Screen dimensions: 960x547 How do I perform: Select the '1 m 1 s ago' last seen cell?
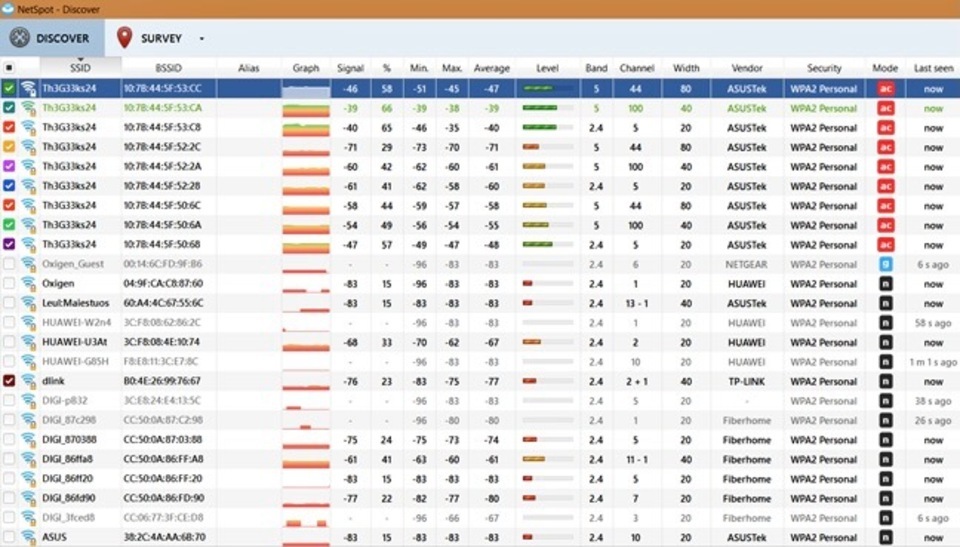933,362
